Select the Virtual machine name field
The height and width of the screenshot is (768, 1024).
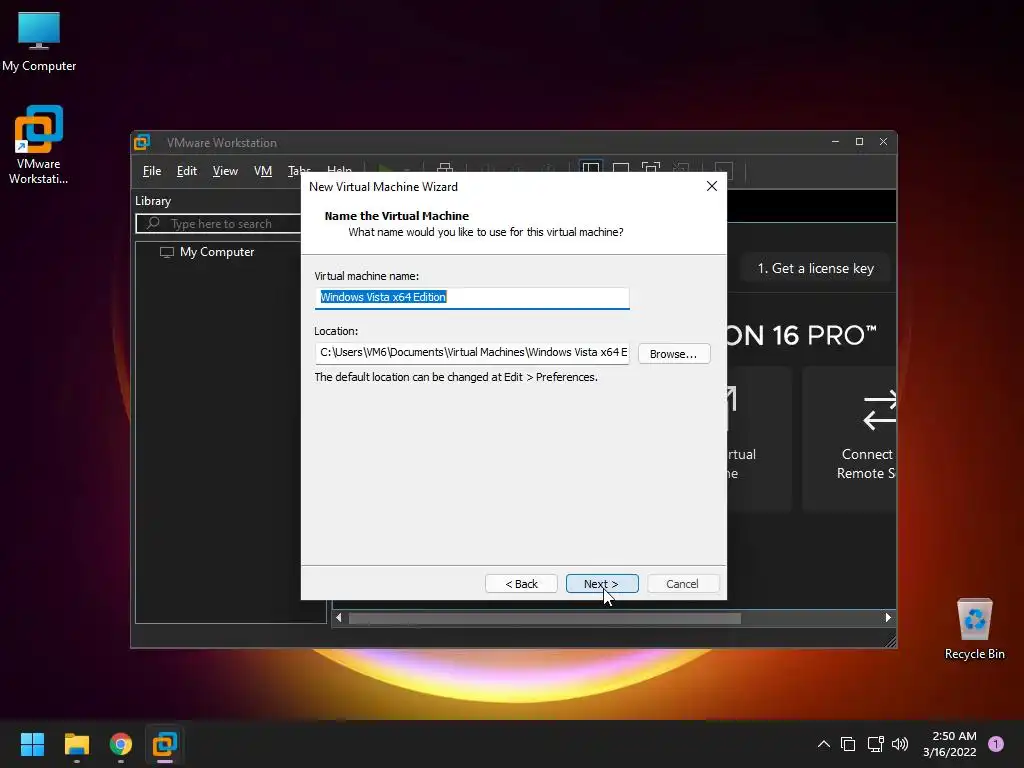(x=472, y=297)
